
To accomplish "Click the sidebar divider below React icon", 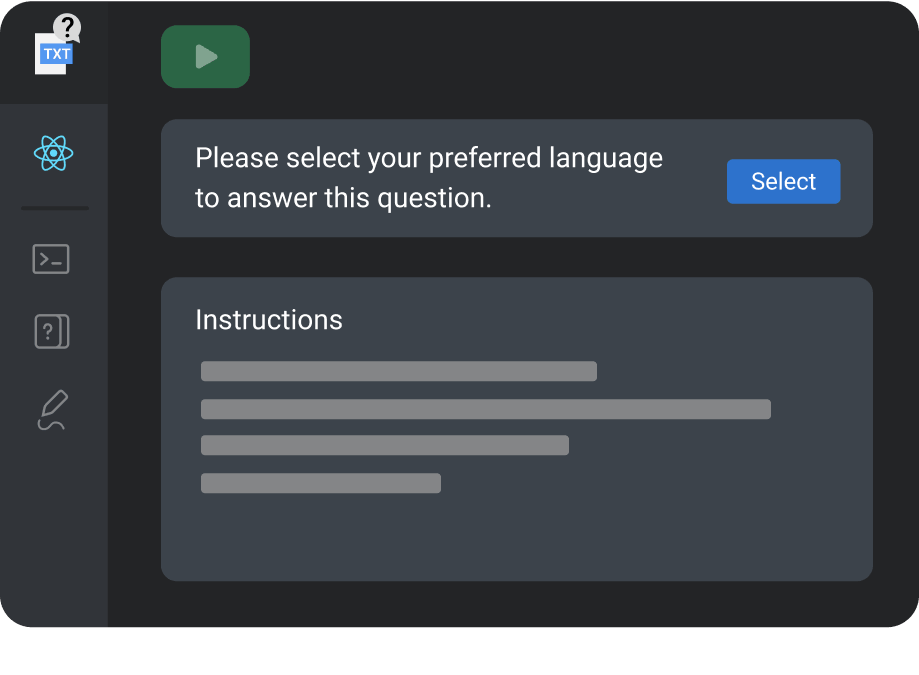I will tap(55, 208).
